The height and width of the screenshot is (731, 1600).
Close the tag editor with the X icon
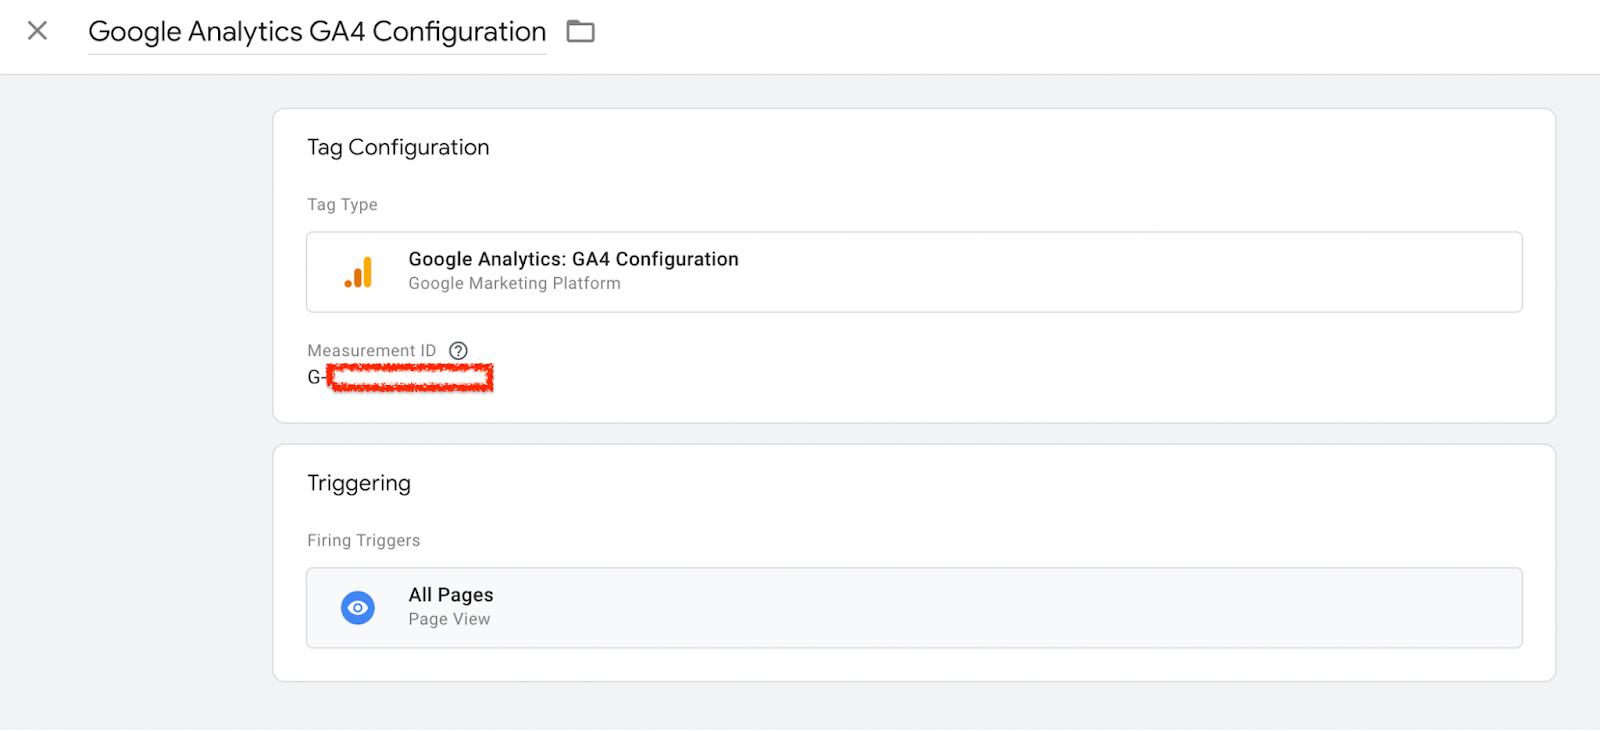tap(37, 31)
